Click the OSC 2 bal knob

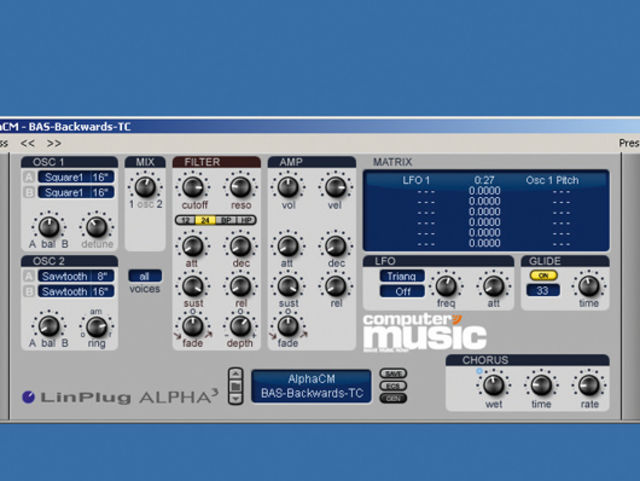click(49, 326)
